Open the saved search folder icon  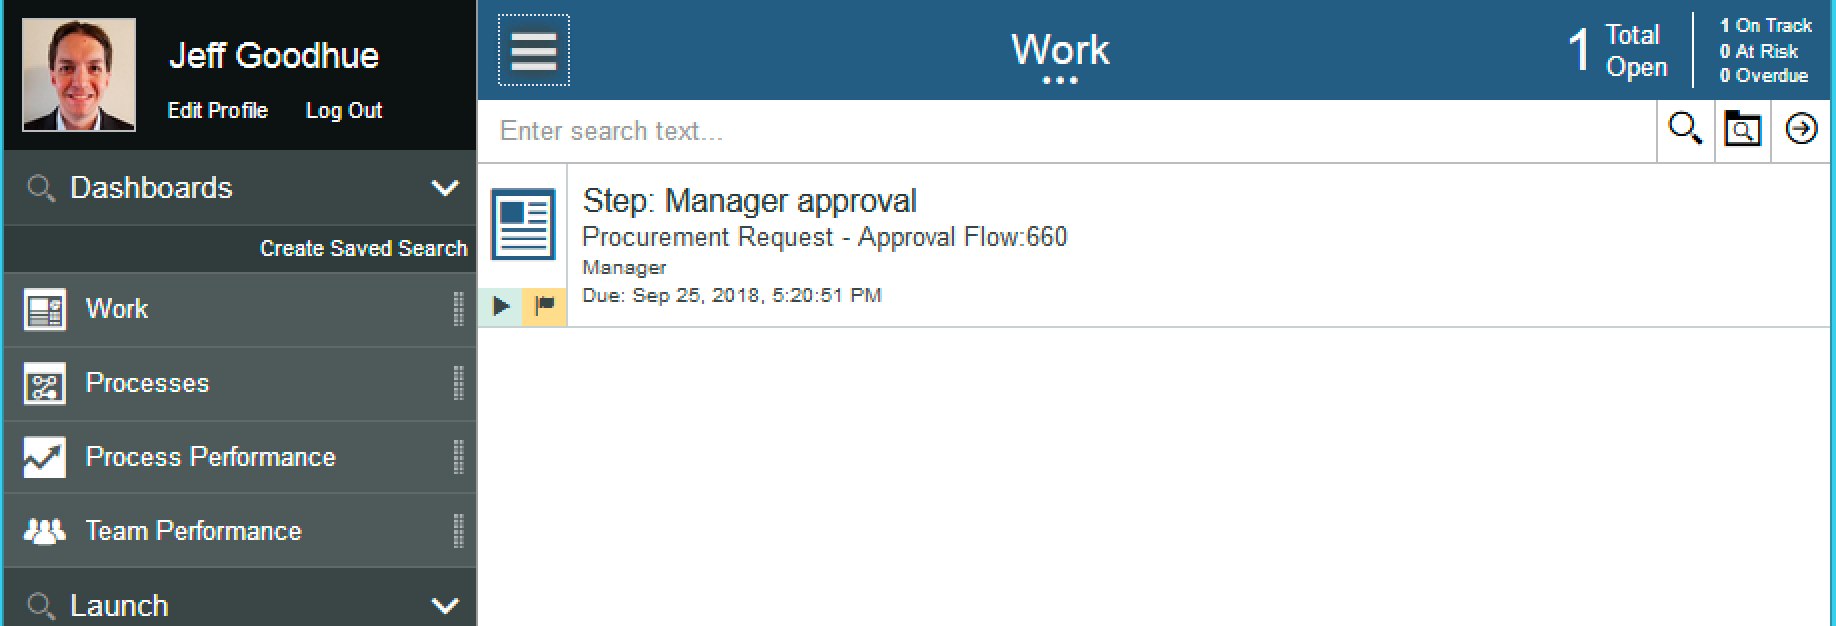[1743, 130]
